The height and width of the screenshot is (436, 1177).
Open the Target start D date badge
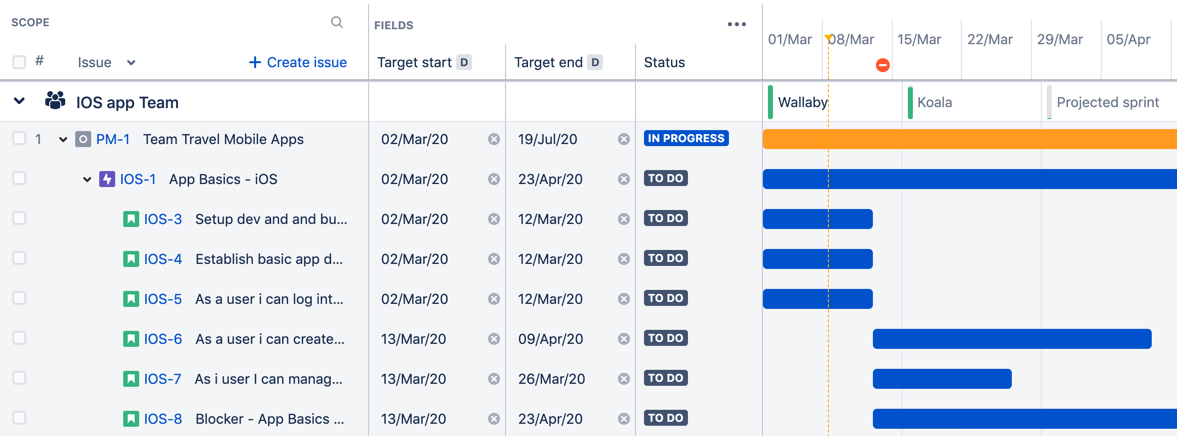(465, 62)
